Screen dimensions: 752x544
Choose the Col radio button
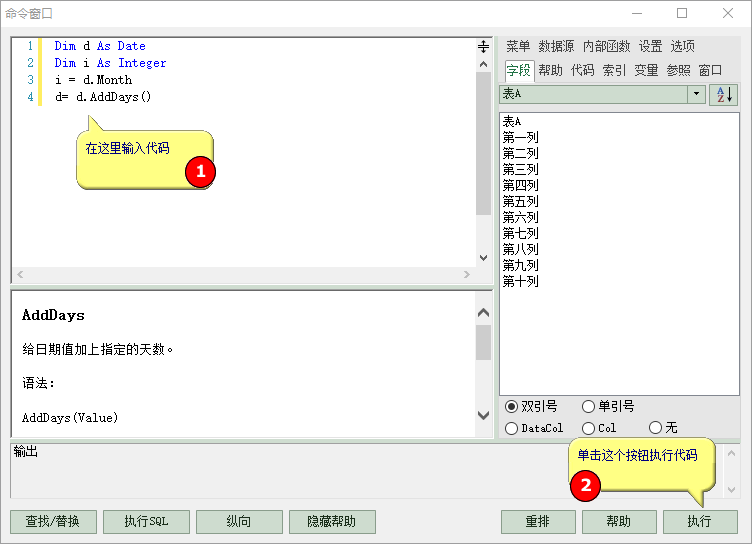tap(588, 428)
